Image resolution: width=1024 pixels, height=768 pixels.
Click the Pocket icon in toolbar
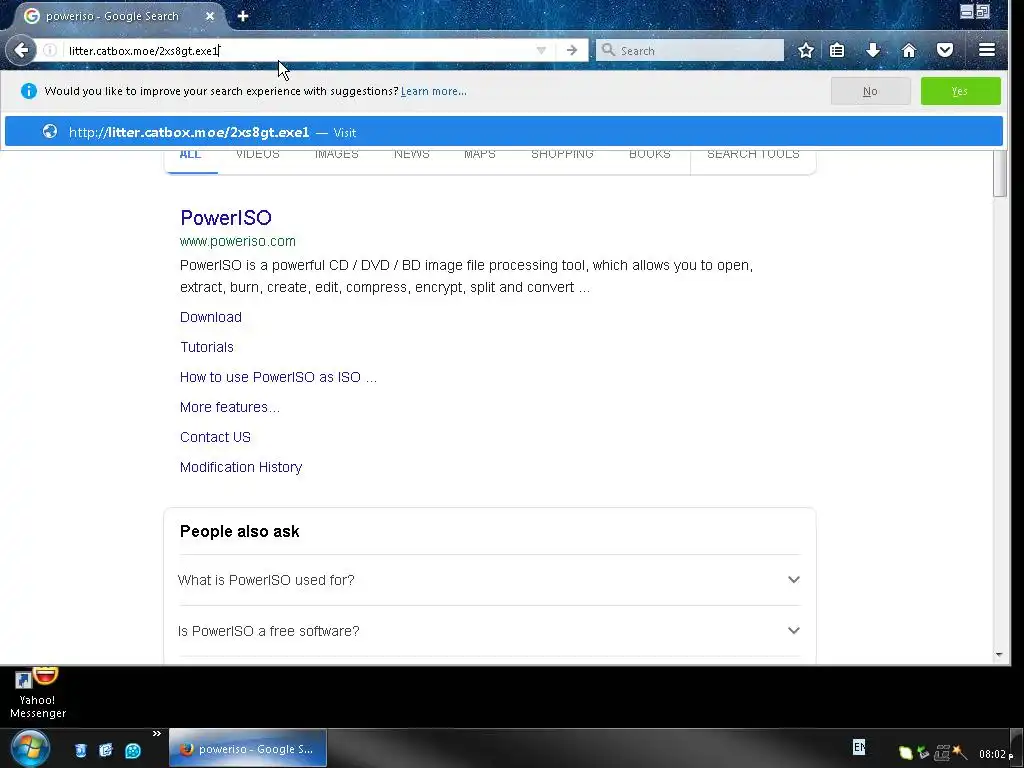click(945, 50)
